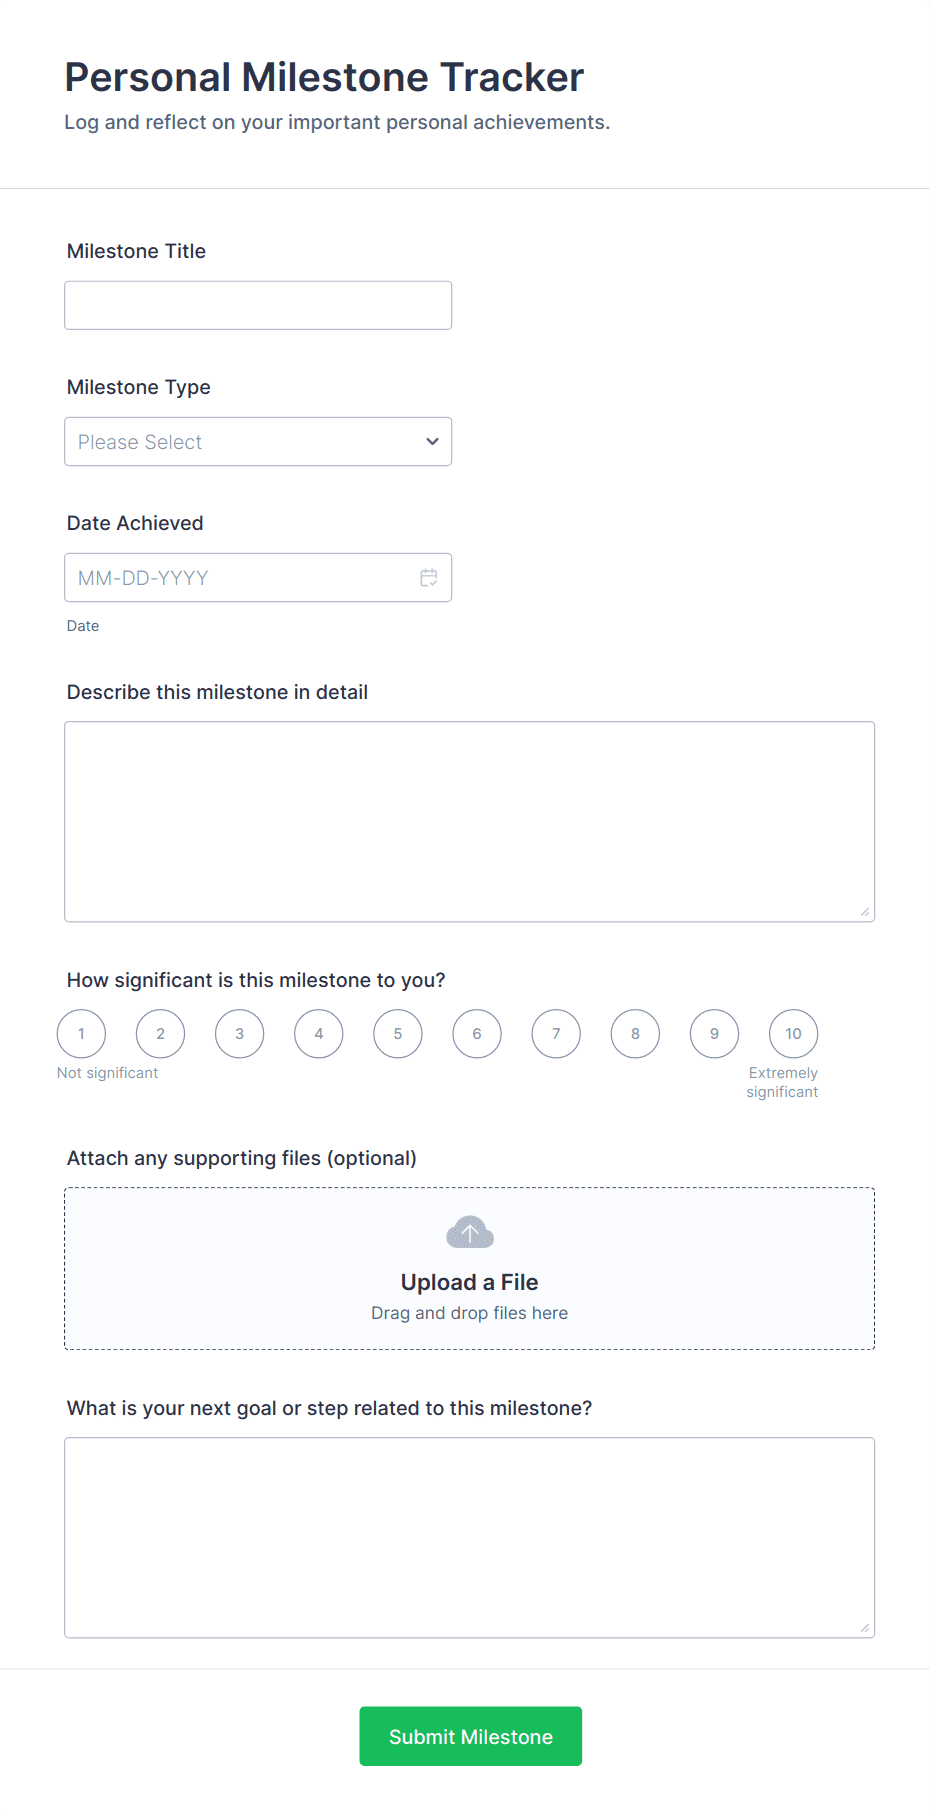Click the resize handle on the description box
The width and height of the screenshot is (930, 1815).
coord(863,910)
